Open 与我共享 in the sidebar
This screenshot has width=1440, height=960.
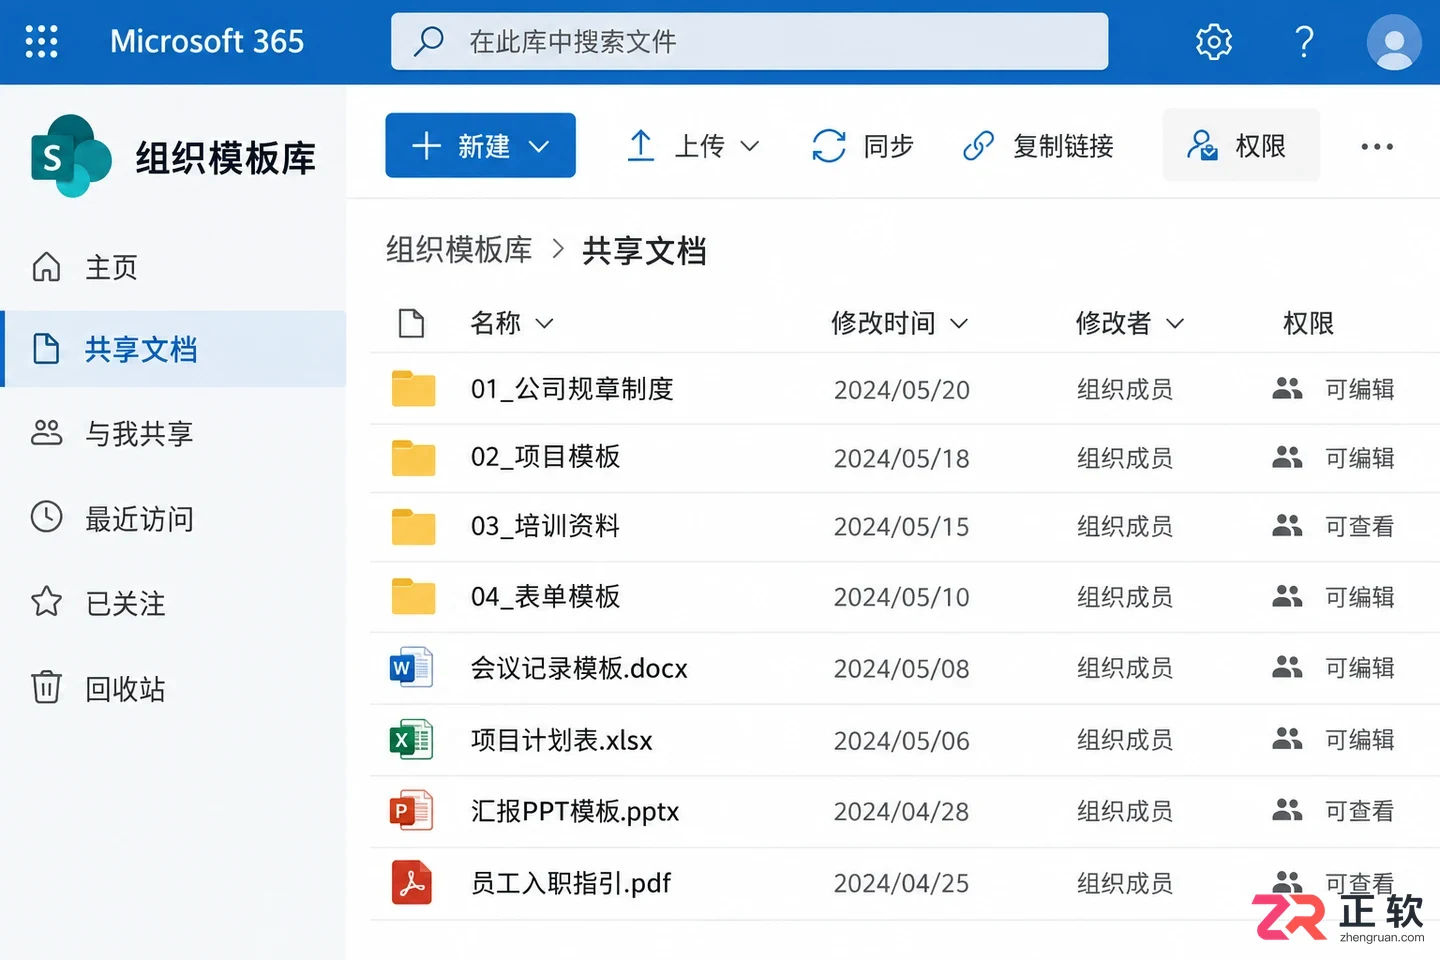click(175, 433)
